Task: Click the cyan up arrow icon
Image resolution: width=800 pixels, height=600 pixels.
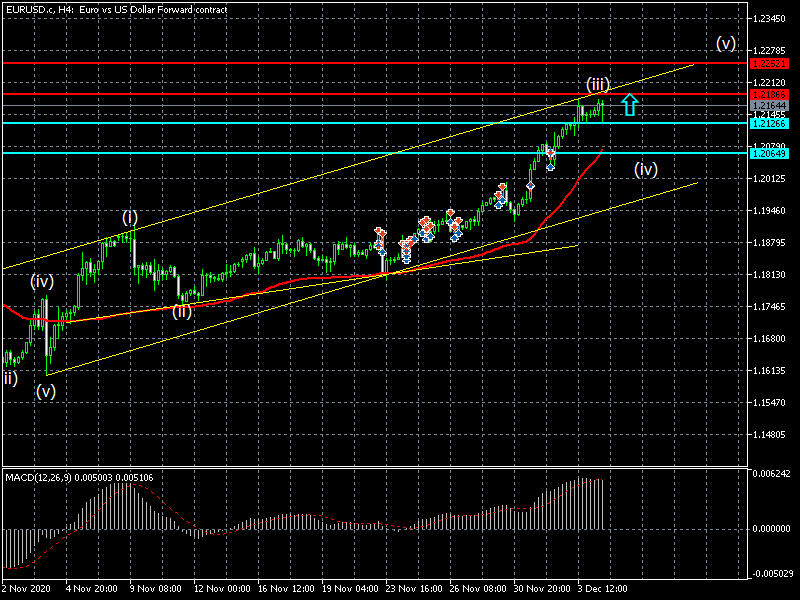Action: 628,104
